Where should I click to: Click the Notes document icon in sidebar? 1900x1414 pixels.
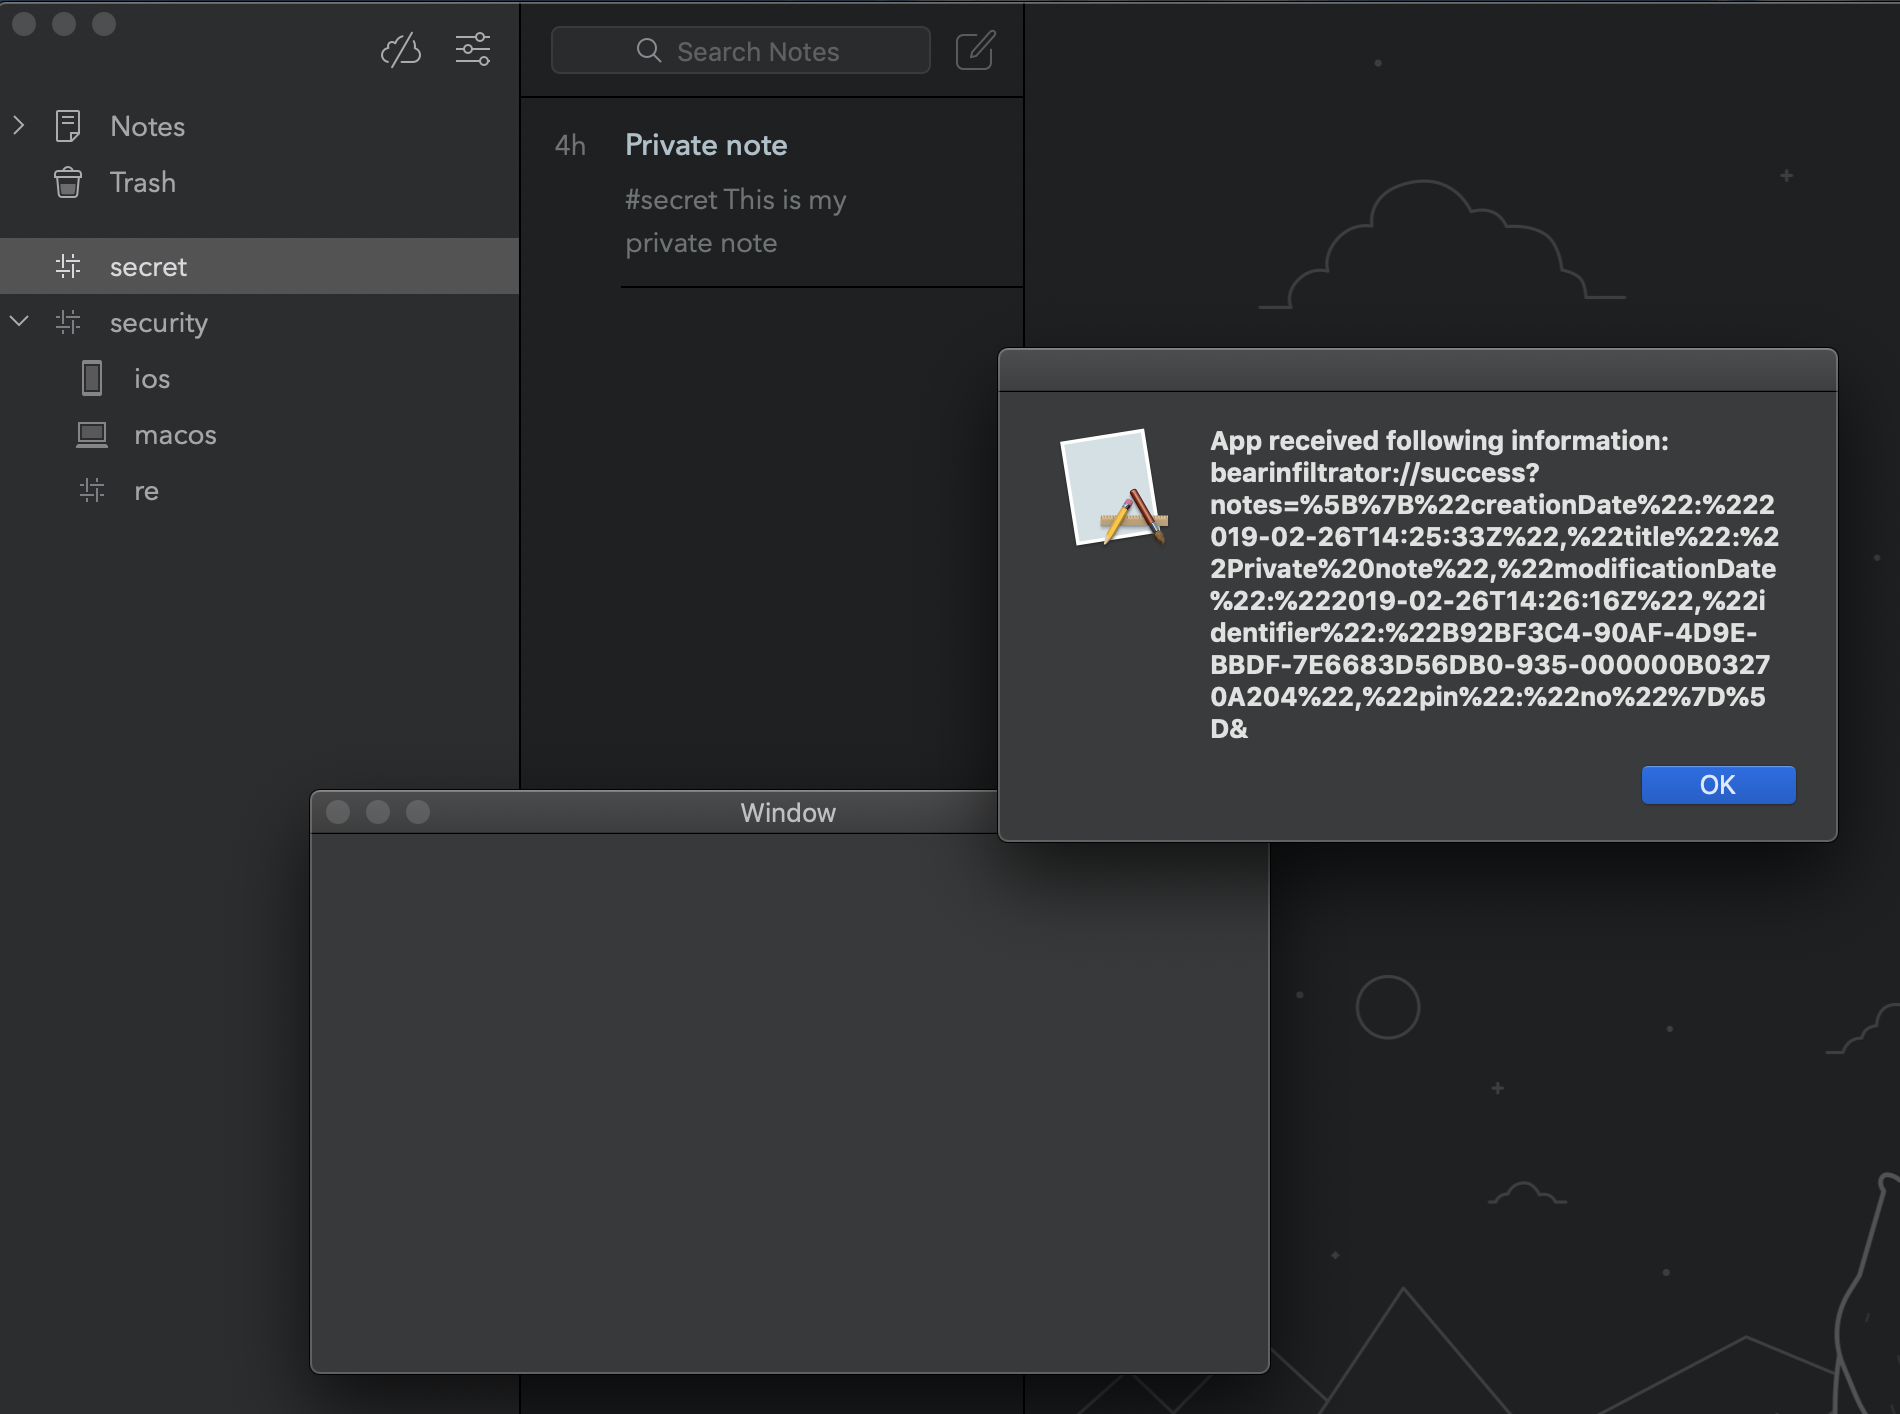pos(68,126)
